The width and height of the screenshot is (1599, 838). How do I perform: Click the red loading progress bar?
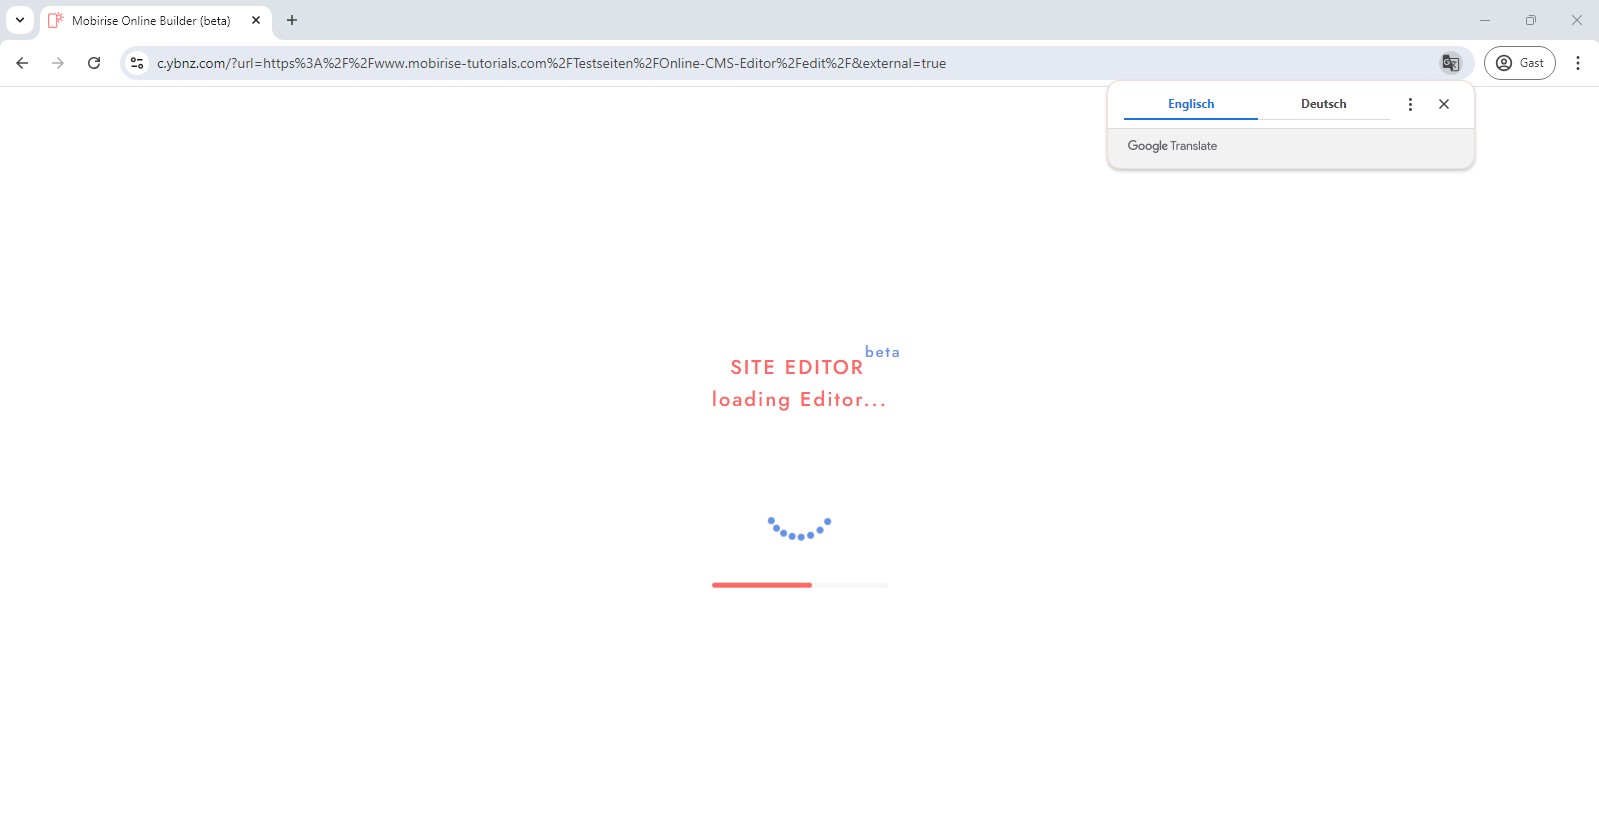coord(762,585)
